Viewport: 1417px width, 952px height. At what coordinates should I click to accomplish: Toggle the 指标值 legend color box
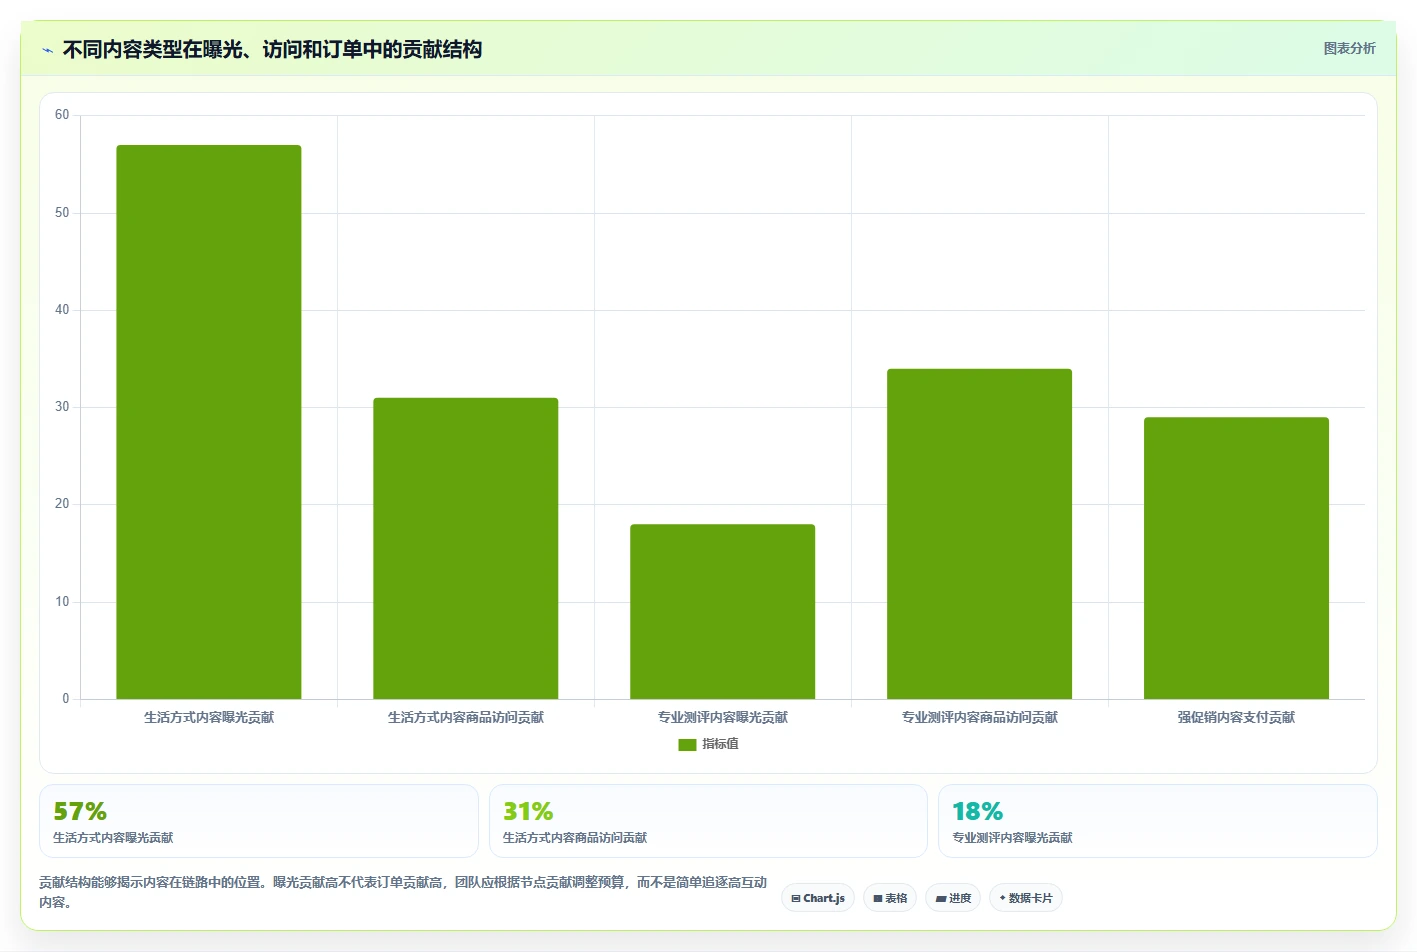(687, 744)
